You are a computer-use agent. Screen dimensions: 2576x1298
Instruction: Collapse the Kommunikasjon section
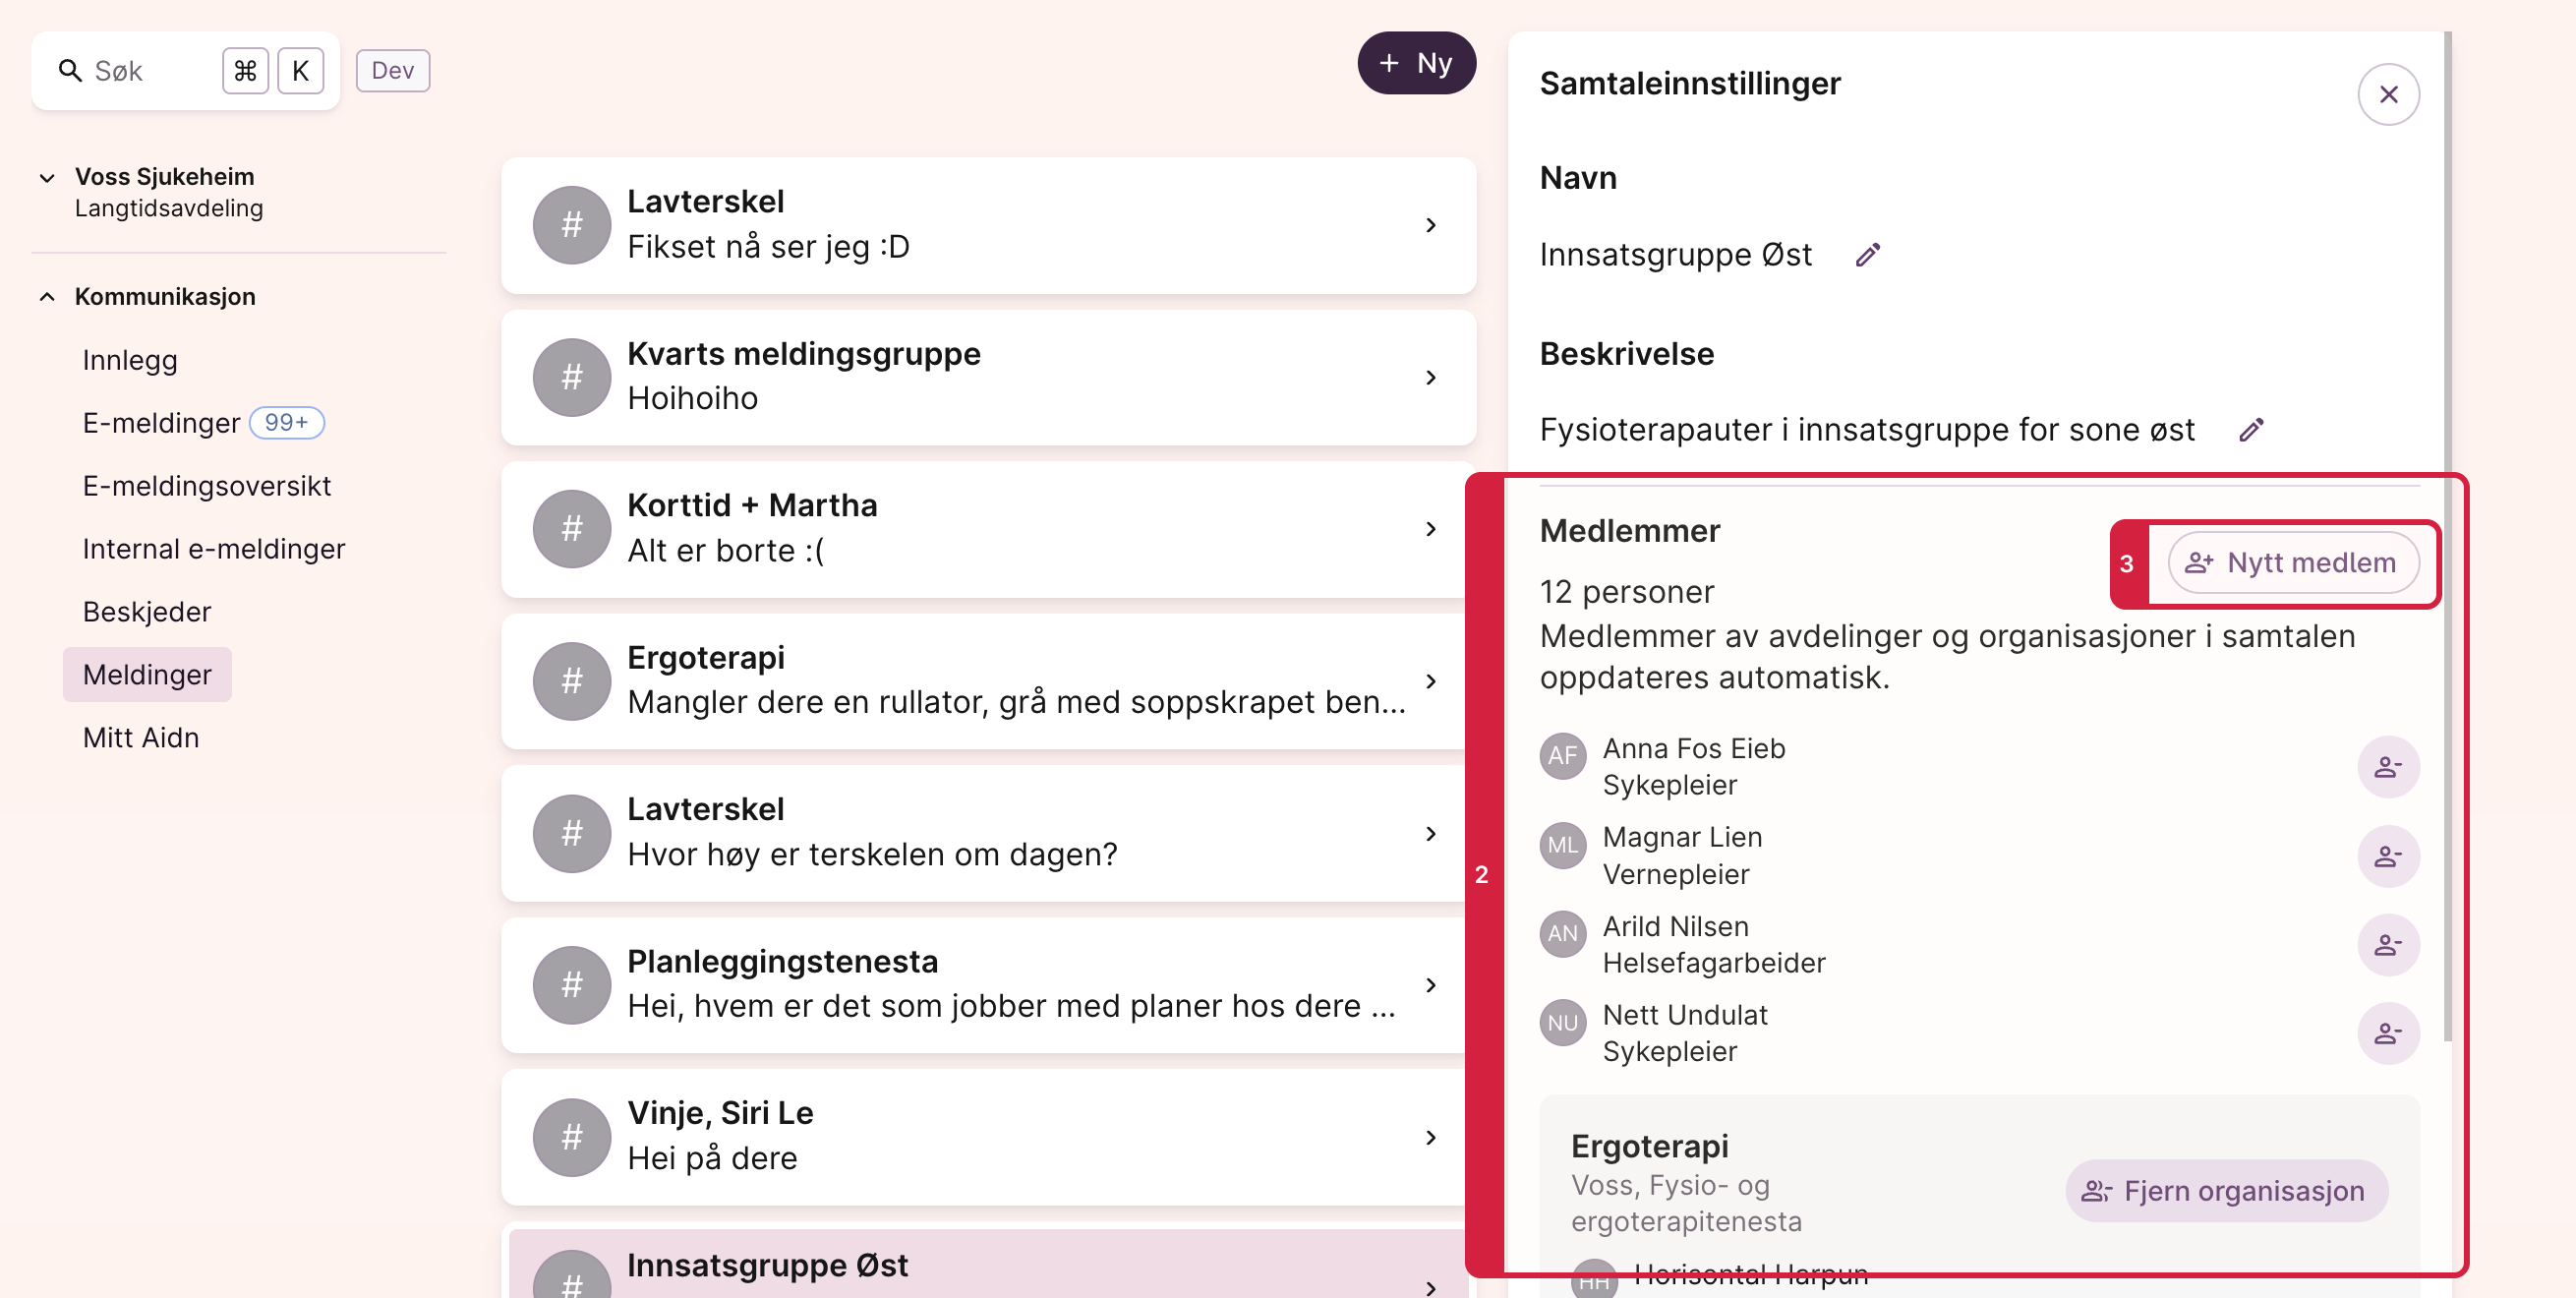tap(47, 297)
